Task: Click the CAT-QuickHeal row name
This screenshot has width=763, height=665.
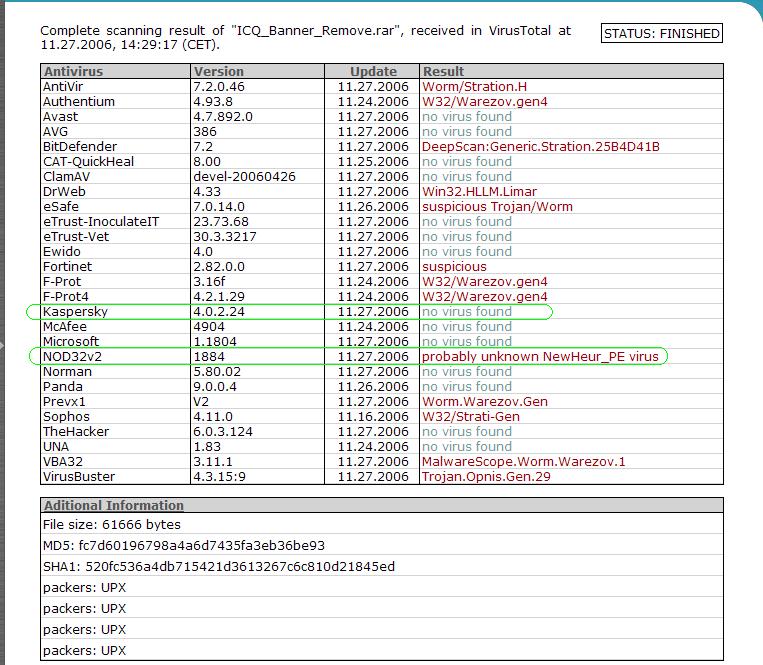Action: [88, 162]
